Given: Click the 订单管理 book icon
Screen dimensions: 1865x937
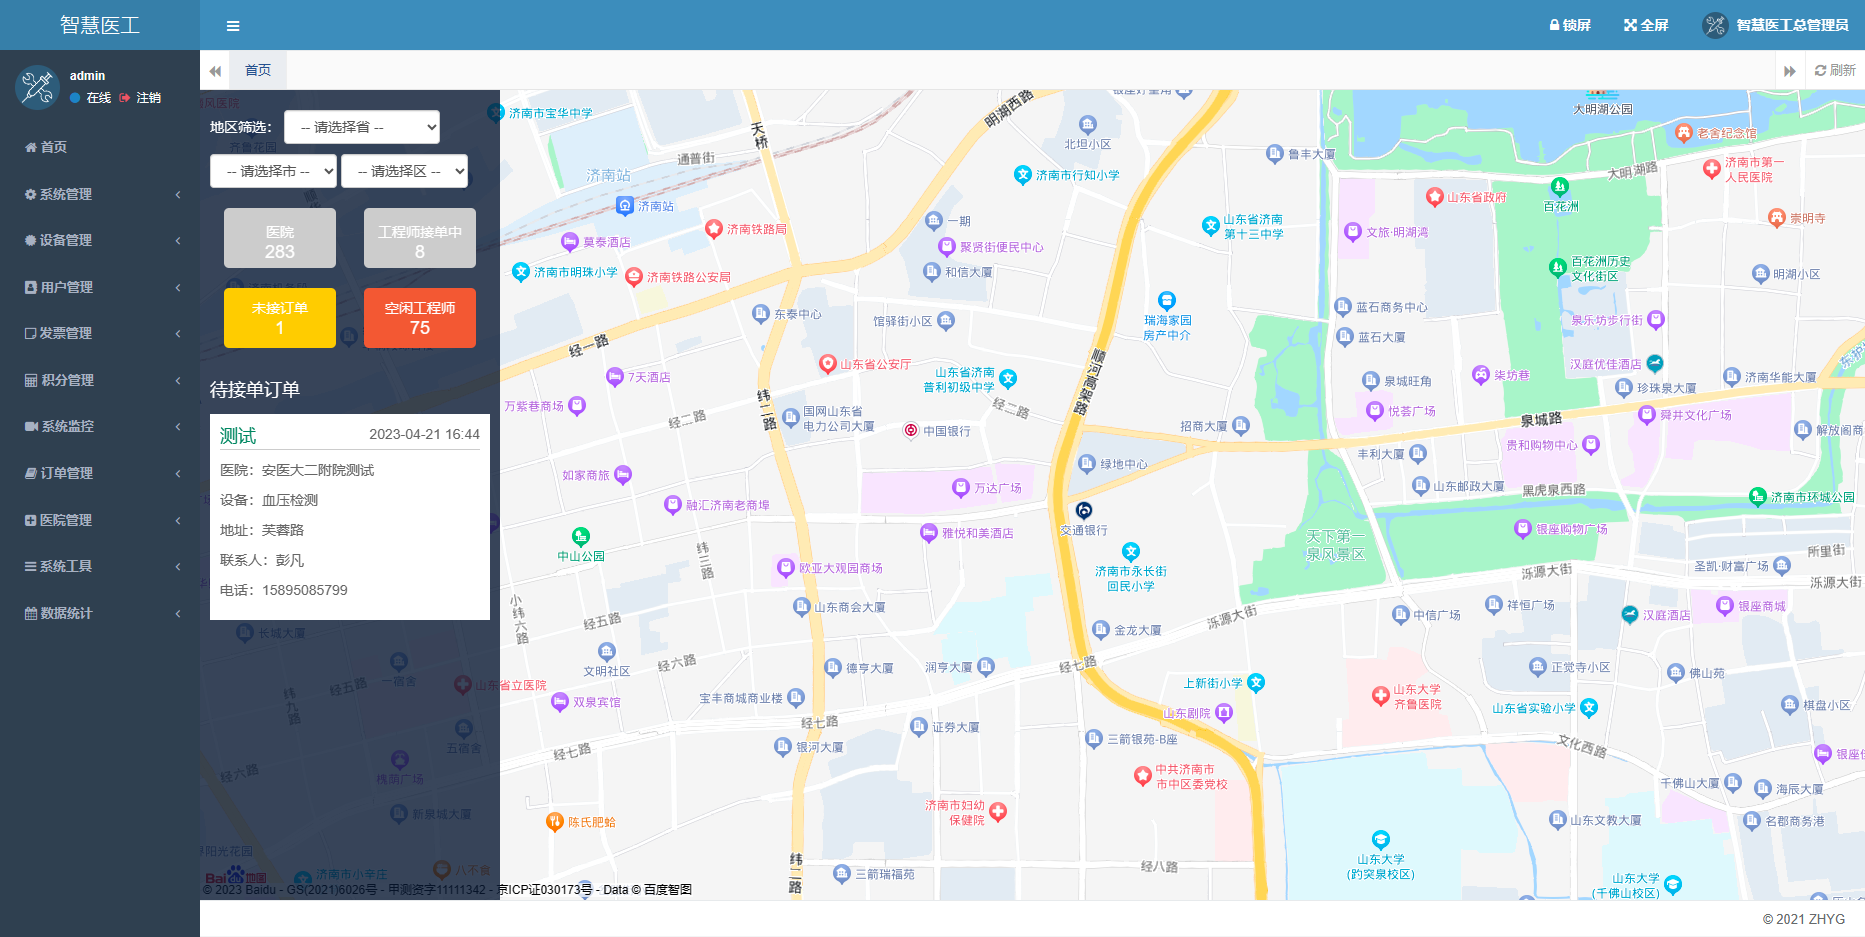Looking at the screenshot, I should (31, 473).
